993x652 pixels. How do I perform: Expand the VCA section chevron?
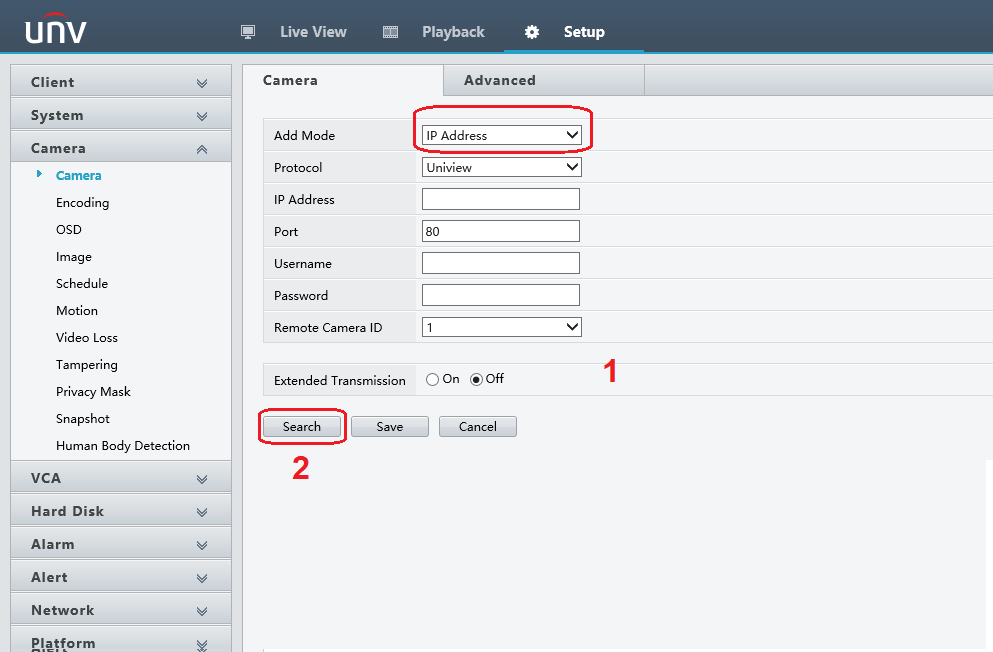[202, 479]
